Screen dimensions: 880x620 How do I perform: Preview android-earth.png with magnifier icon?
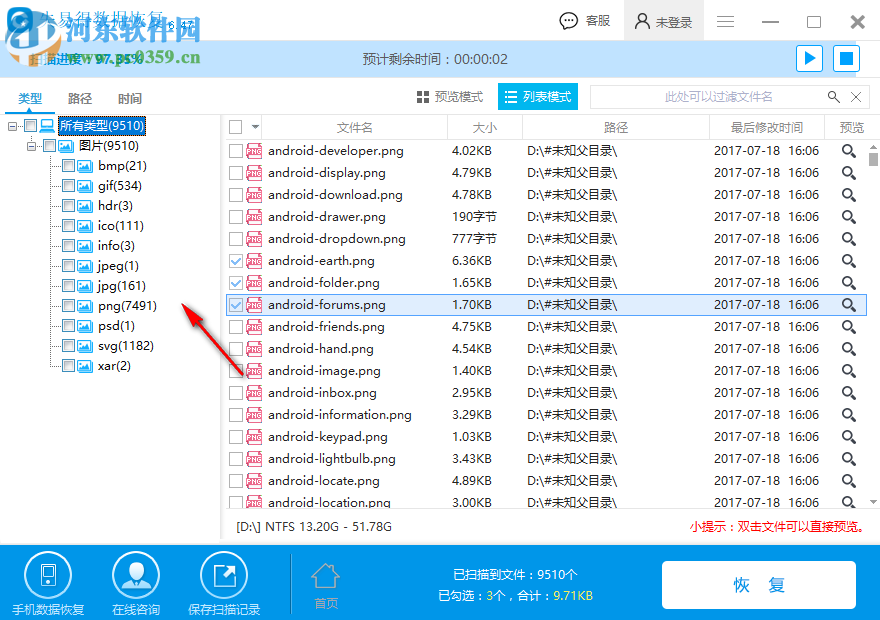point(849,261)
